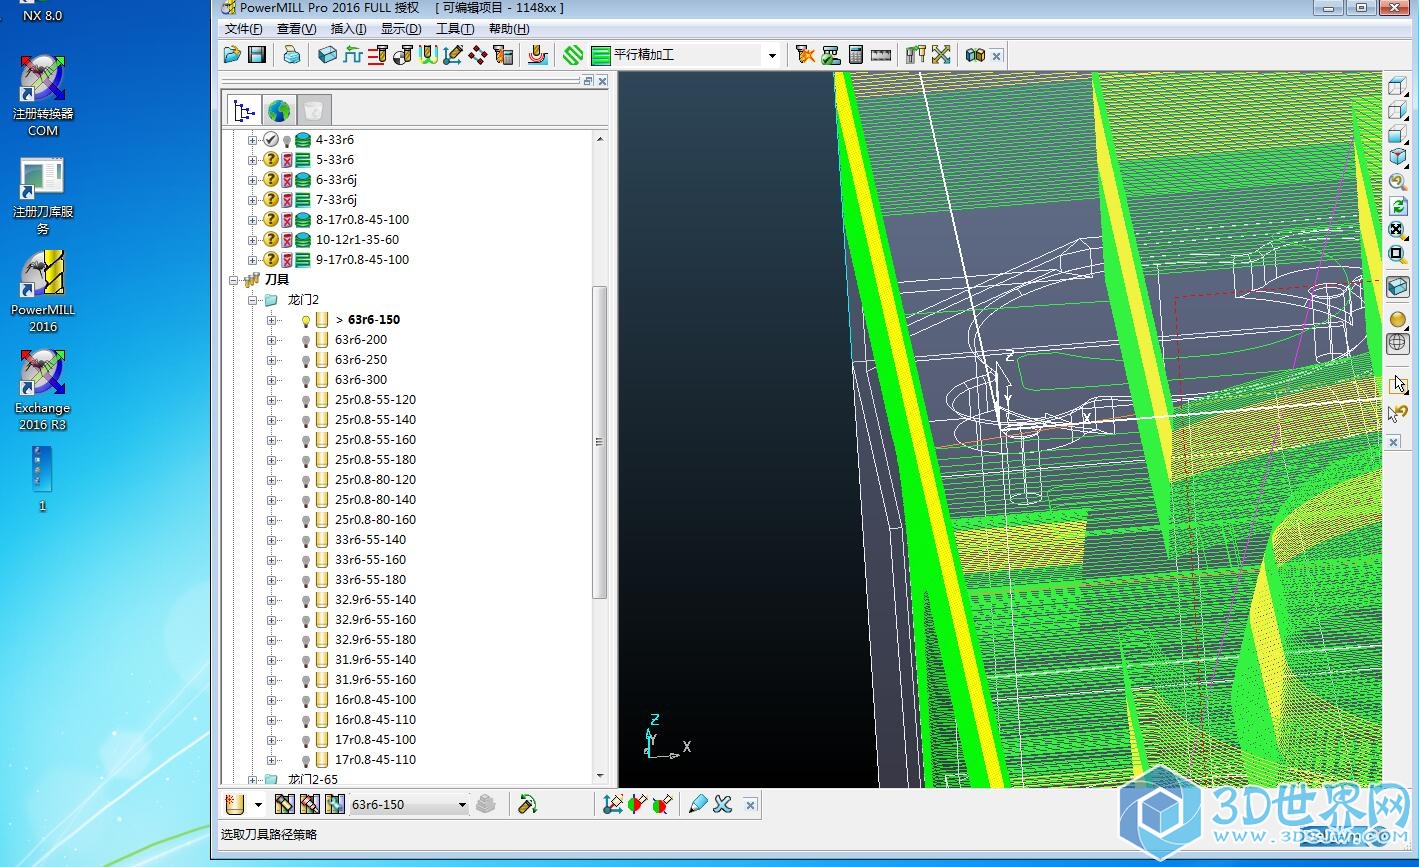Click the print icon in main toolbar
This screenshot has width=1419, height=867.
291,55
